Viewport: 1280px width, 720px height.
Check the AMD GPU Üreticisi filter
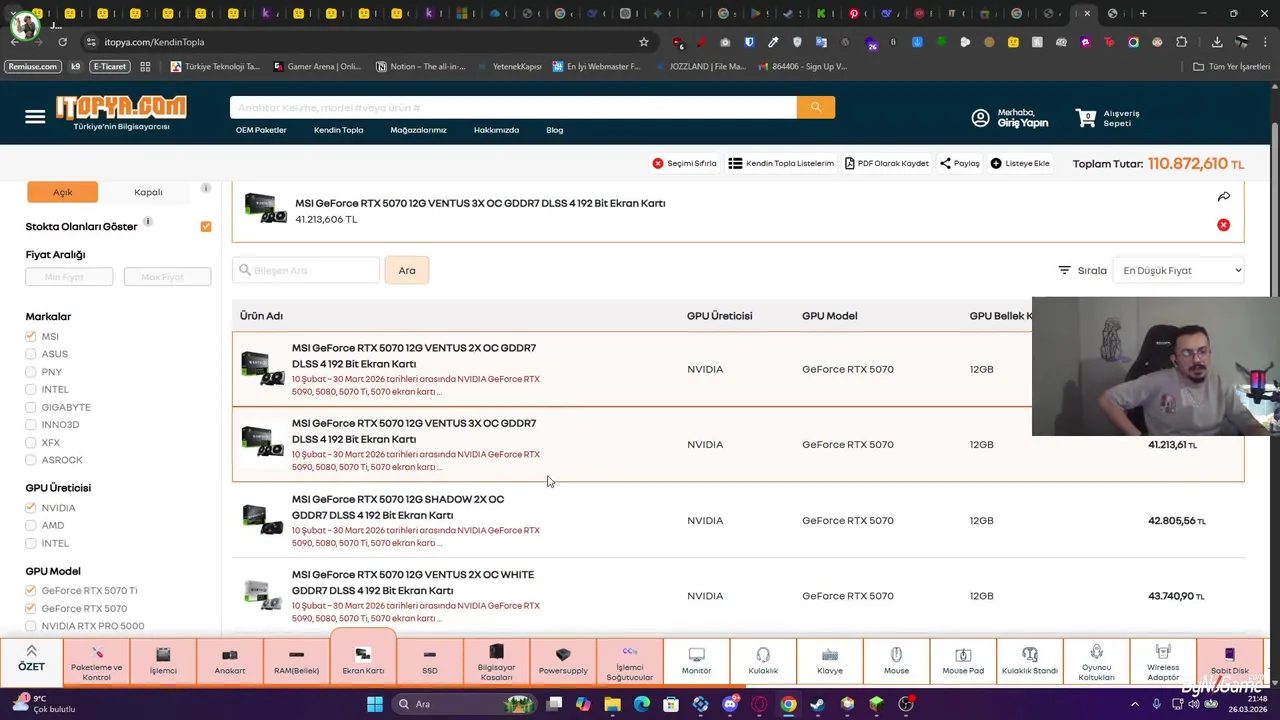click(31, 525)
